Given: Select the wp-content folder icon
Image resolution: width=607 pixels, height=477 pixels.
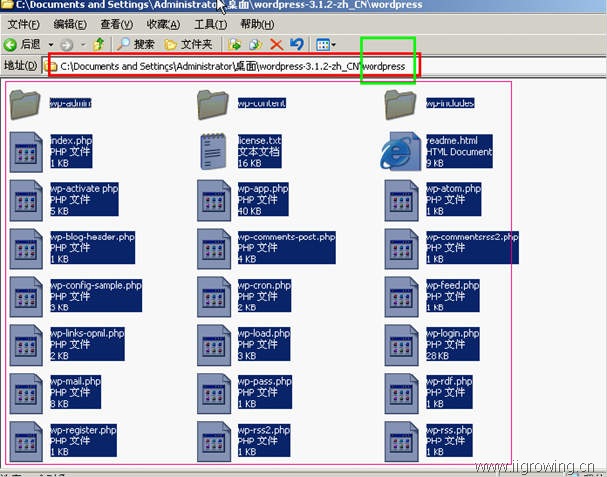Looking at the screenshot, I should (213, 104).
